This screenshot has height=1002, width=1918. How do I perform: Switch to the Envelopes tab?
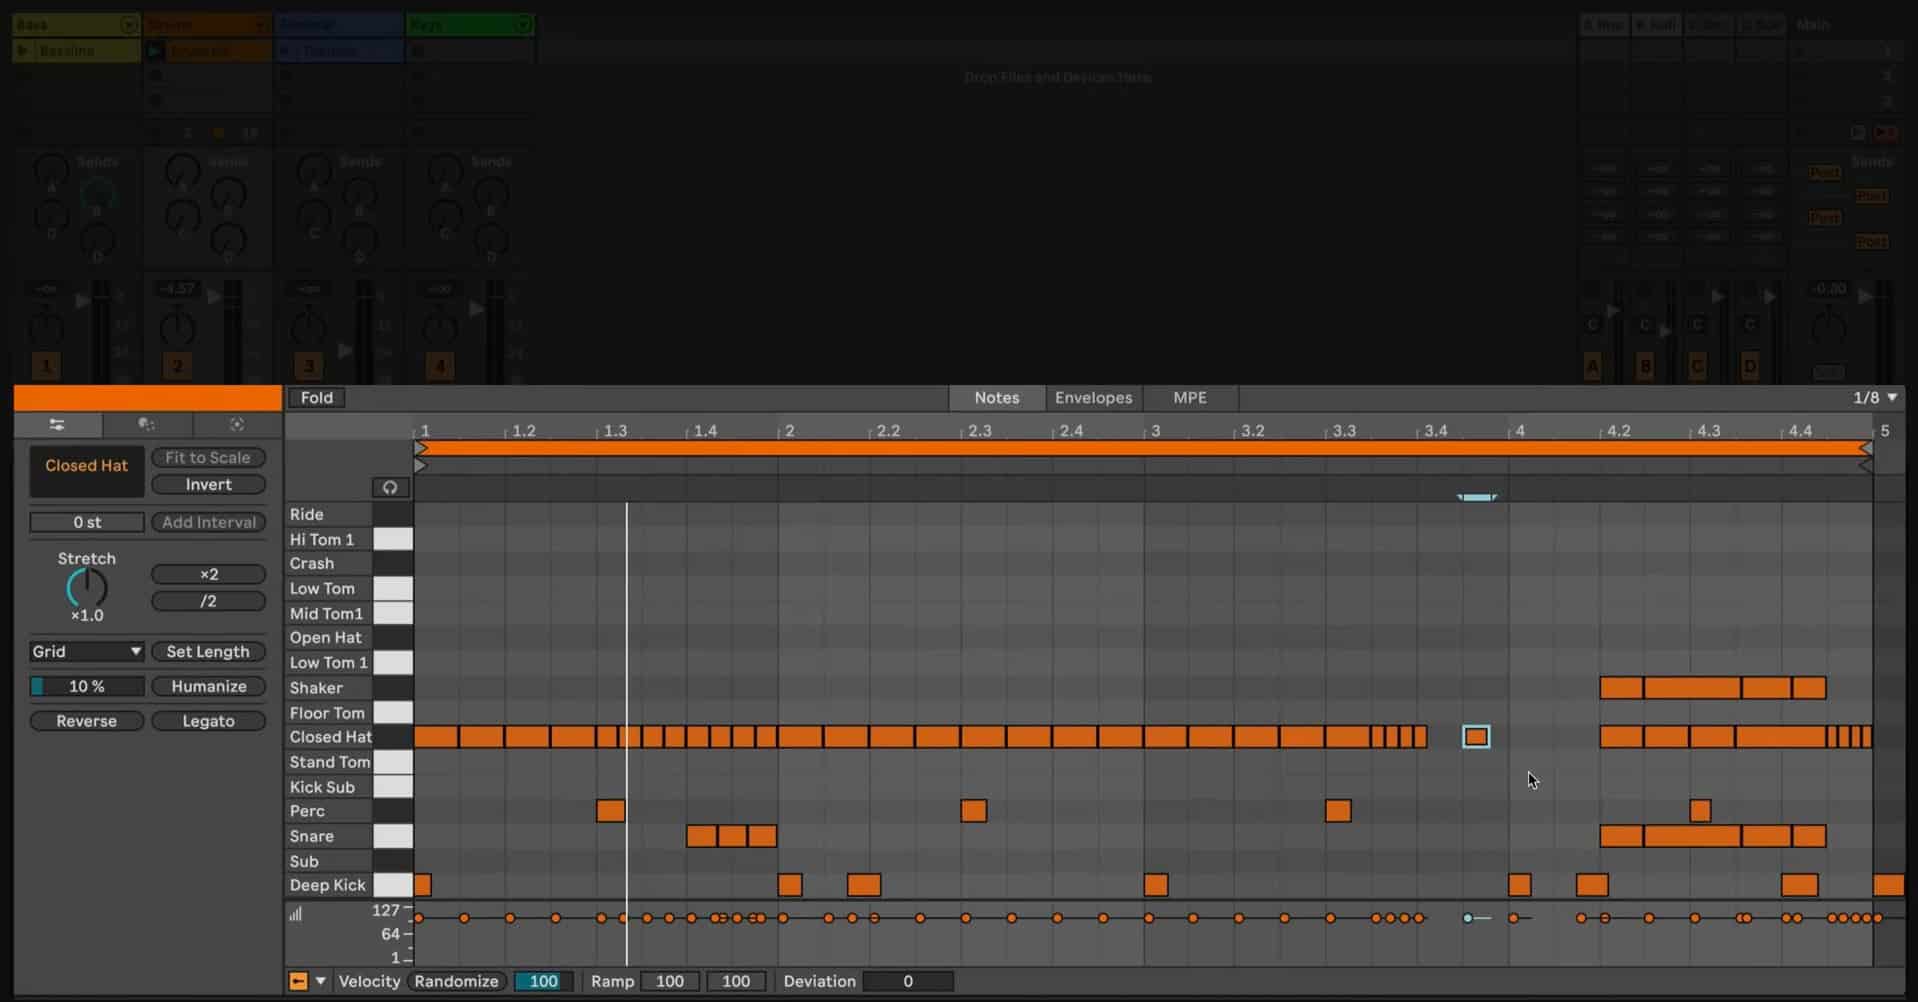tap(1094, 398)
